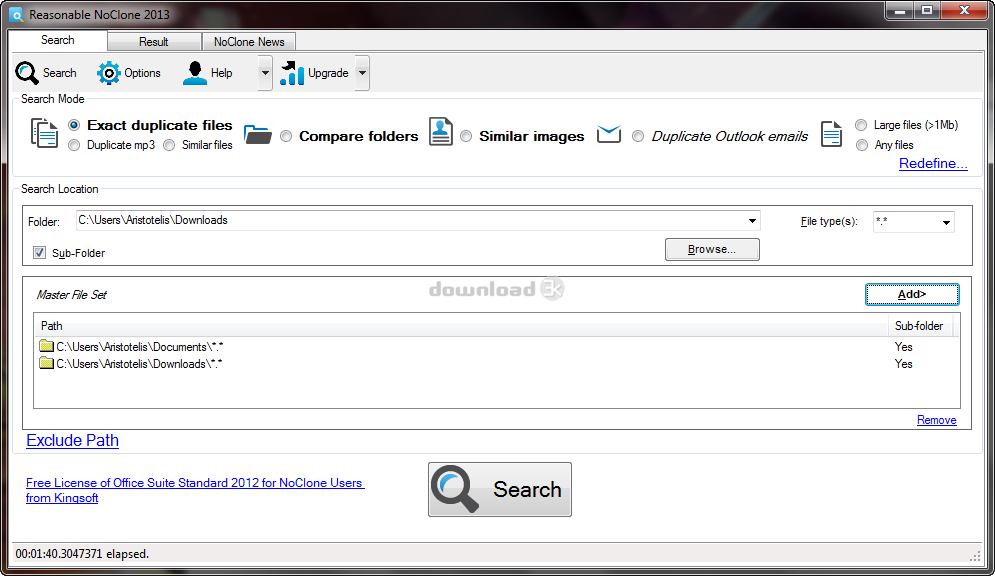
Task: Click the Help person icon
Action: pos(195,73)
